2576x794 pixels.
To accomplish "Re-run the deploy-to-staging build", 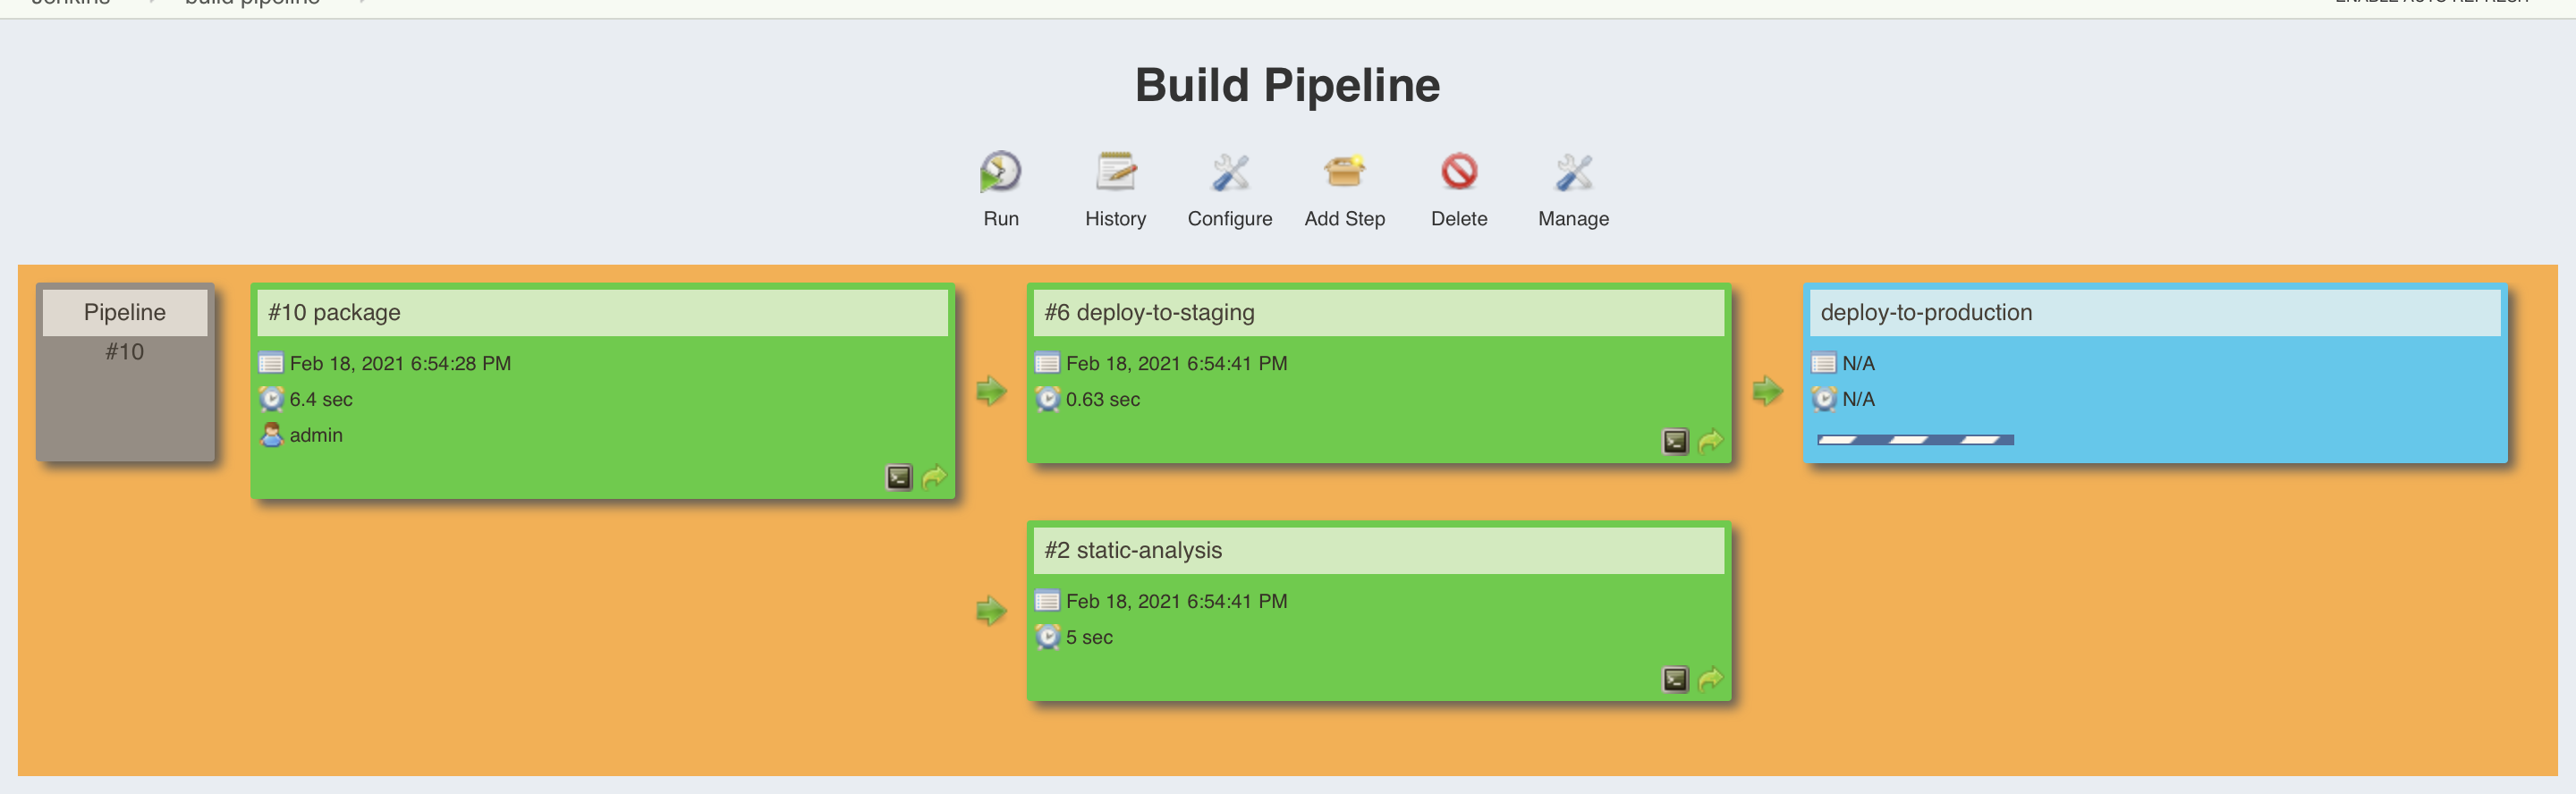I will [1710, 441].
